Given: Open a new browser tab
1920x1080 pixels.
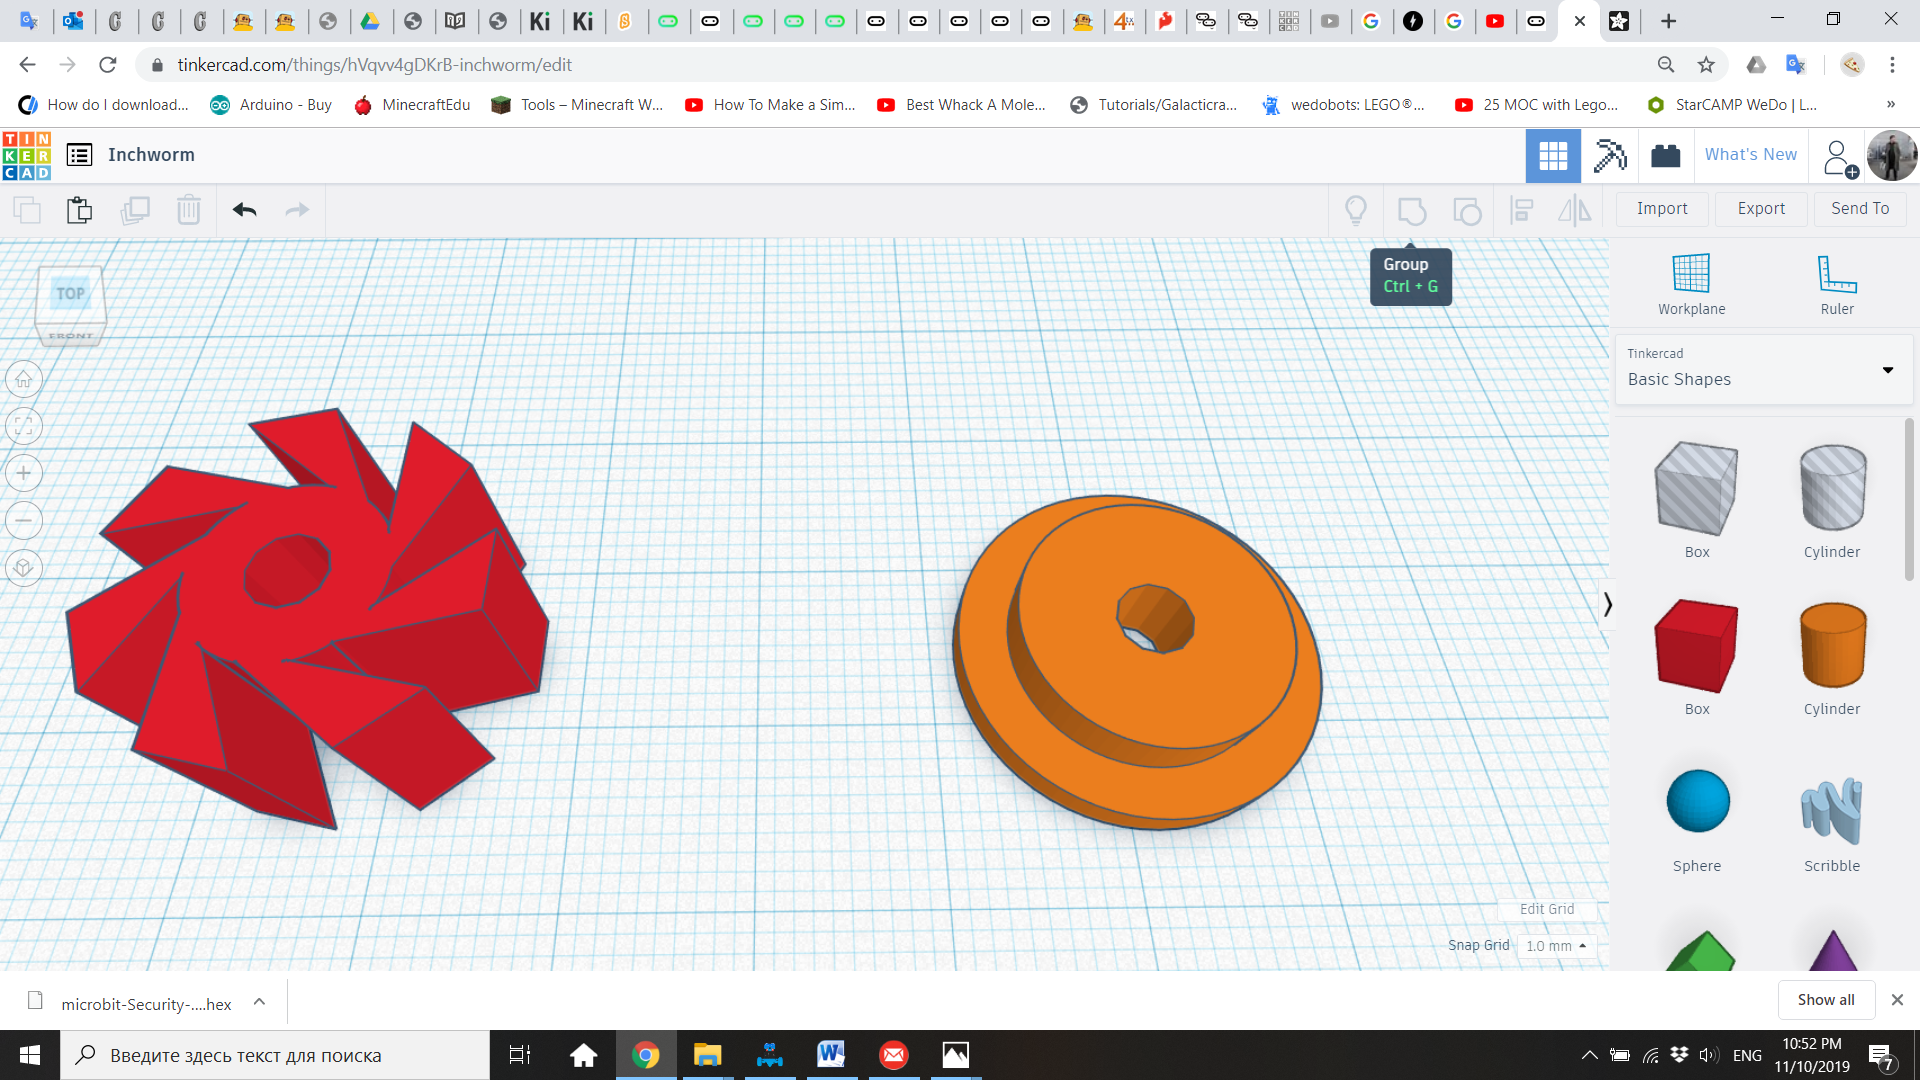Looking at the screenshot, I should pyautogui.click(x=1668, y=21).
